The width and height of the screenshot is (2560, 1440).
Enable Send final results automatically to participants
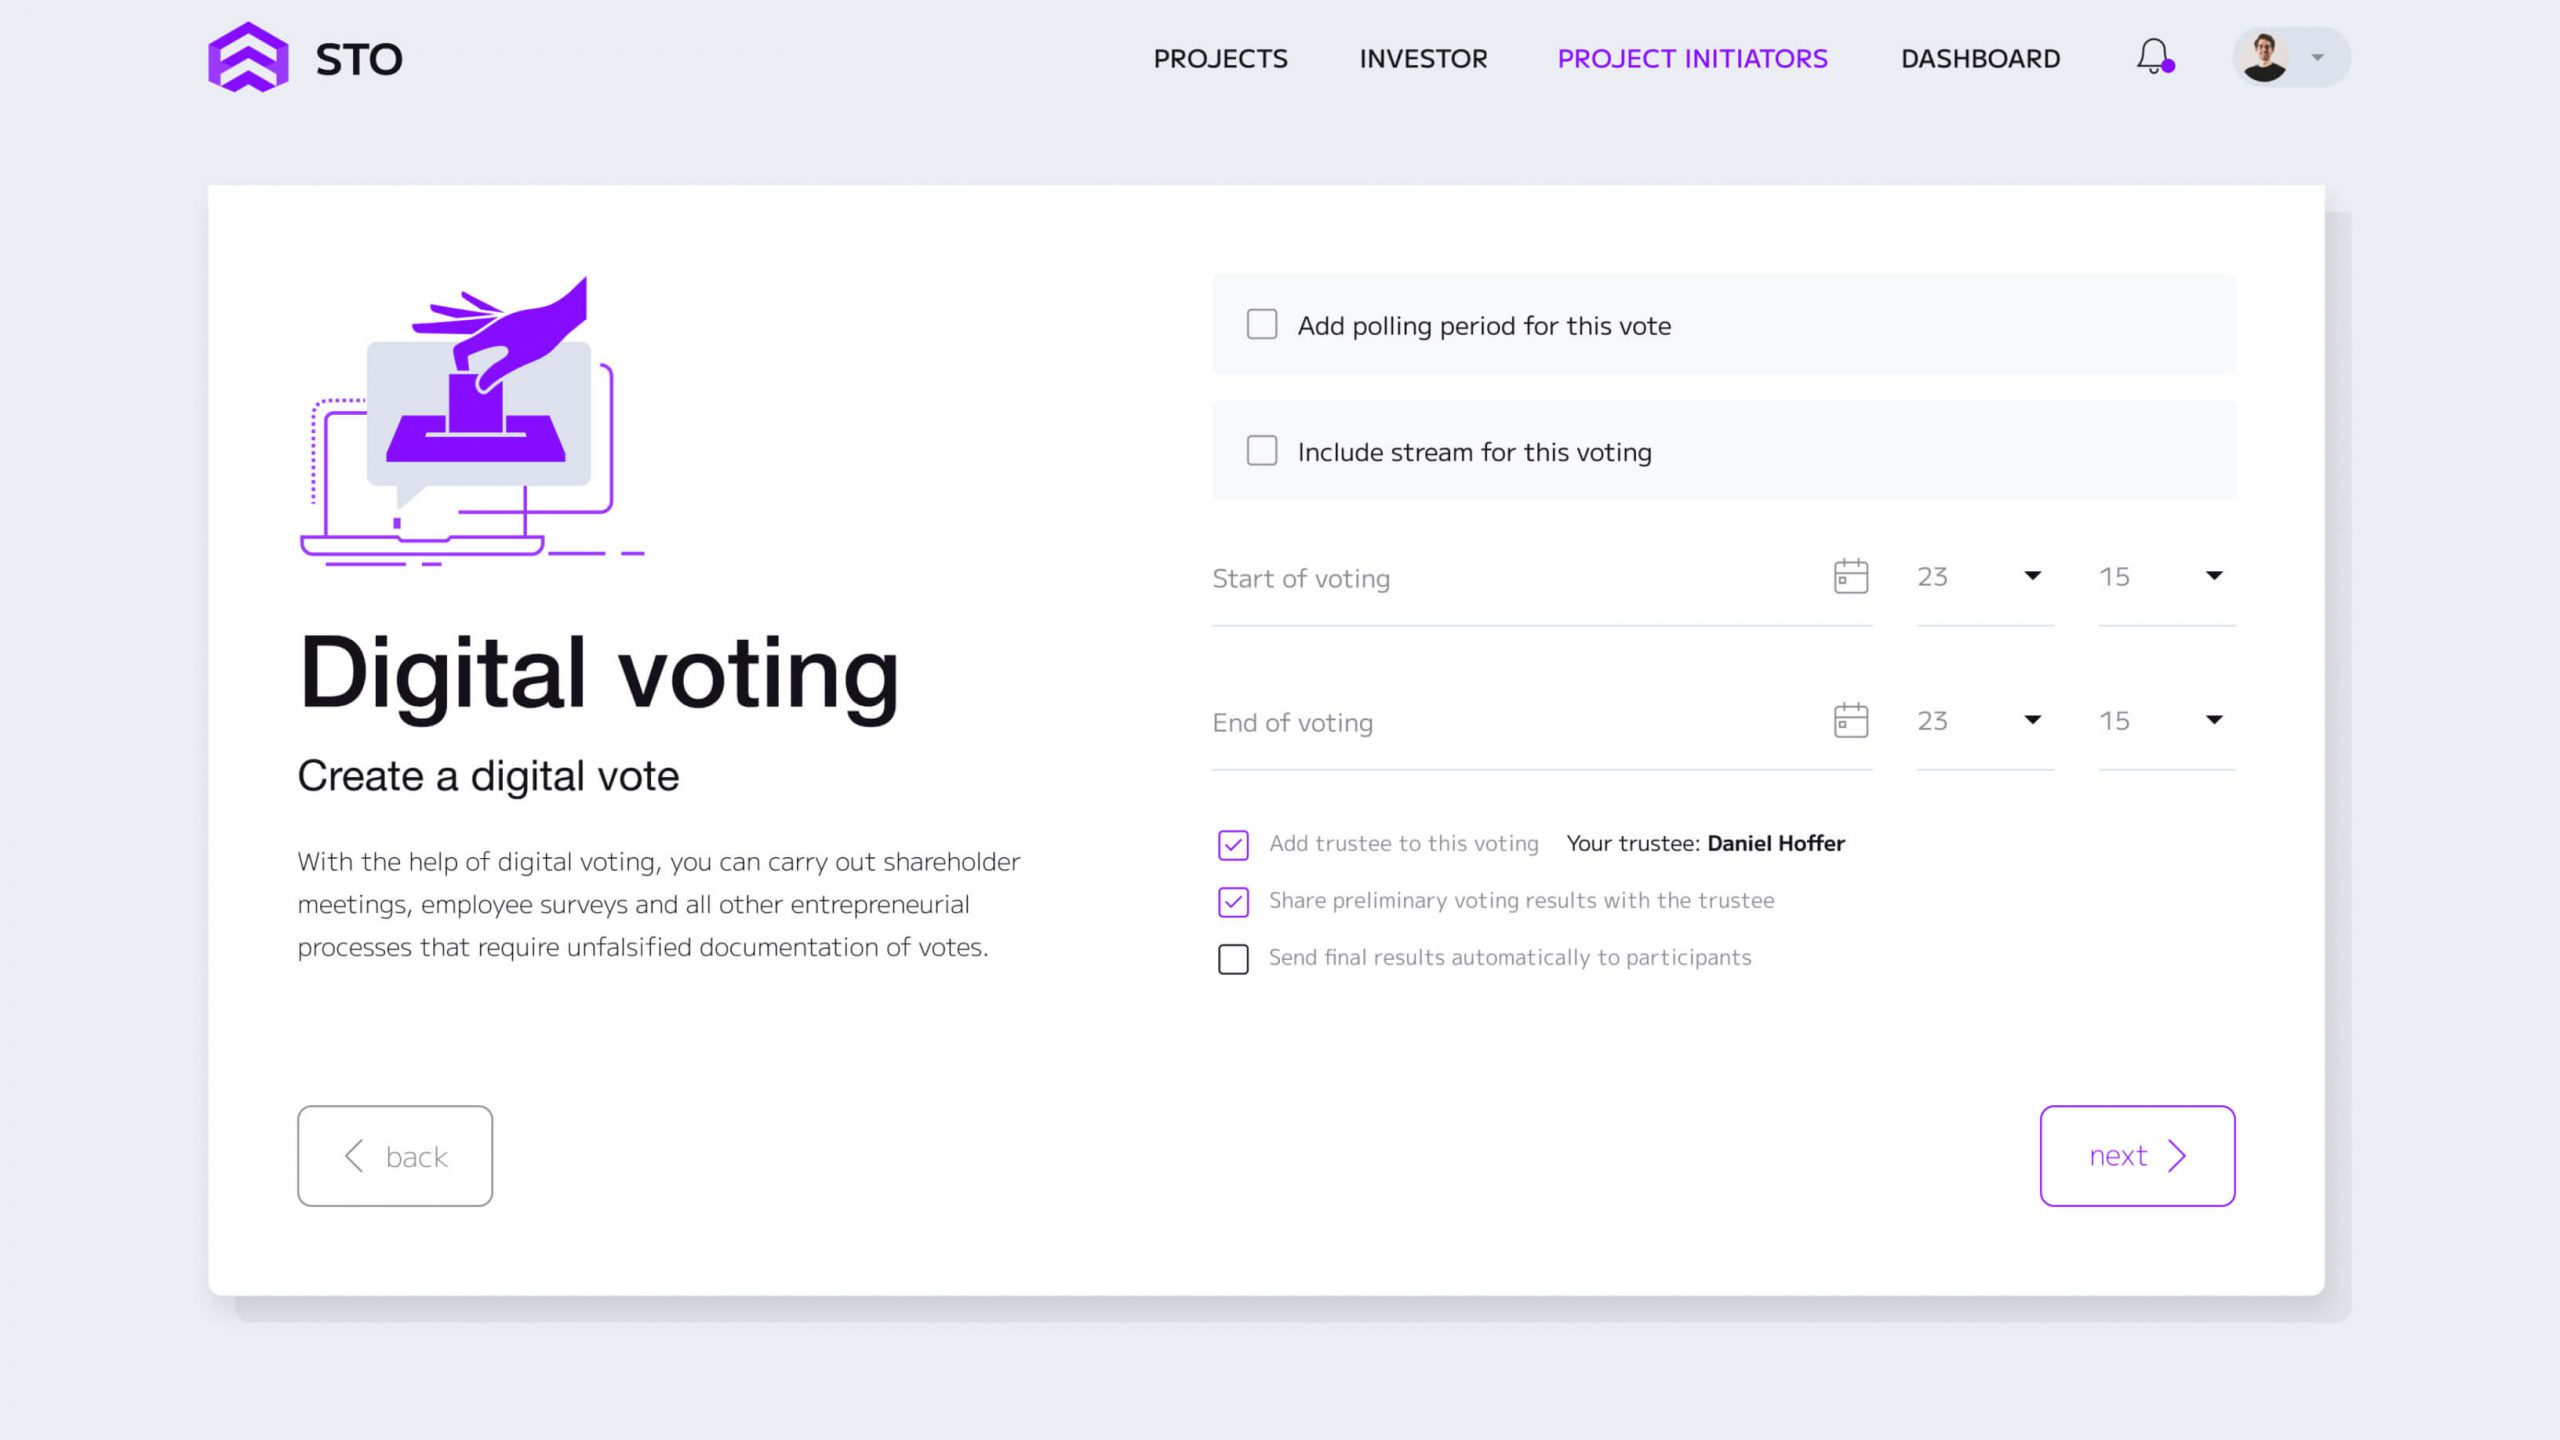(1233, 959)
